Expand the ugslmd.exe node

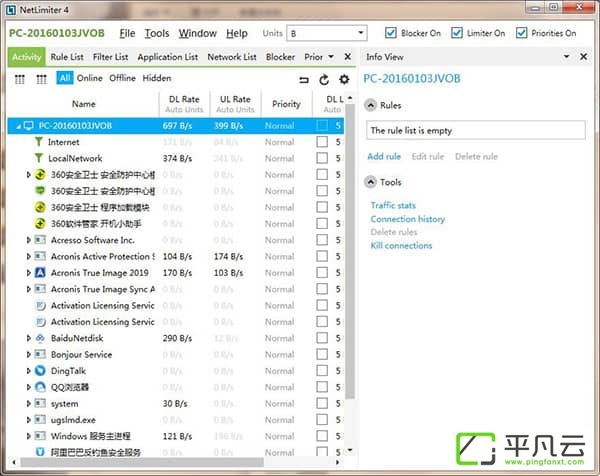[x=28, y=420]
